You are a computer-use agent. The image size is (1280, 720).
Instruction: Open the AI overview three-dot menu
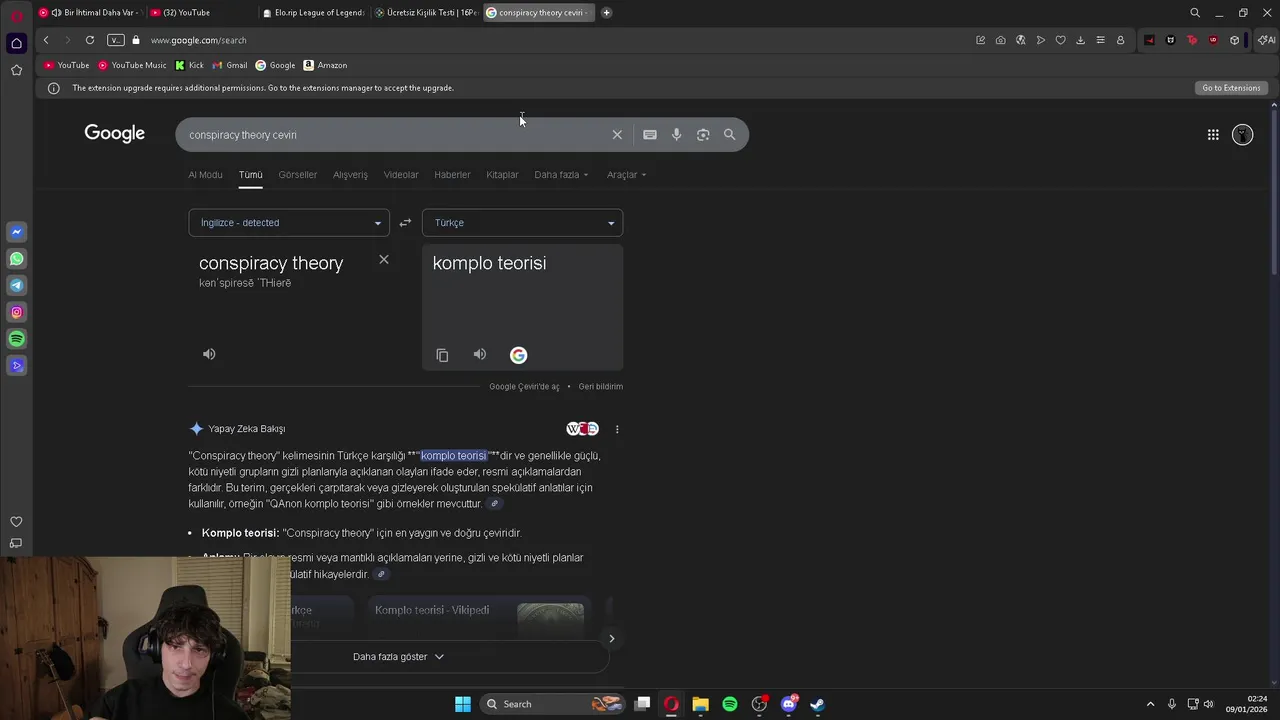point(617,429)
